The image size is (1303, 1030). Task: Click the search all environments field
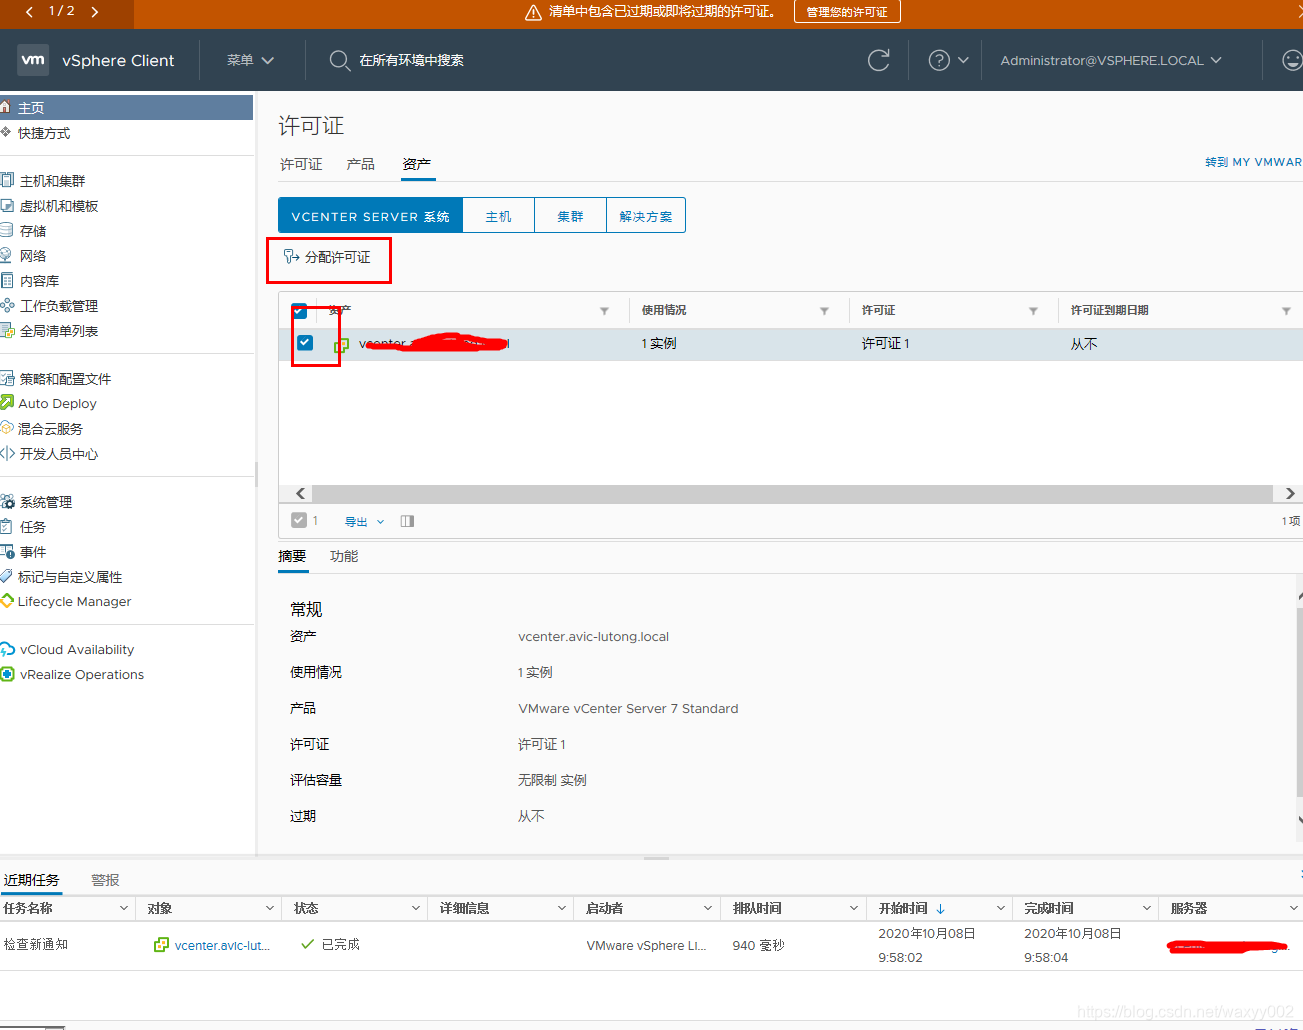pyautogui.click(x=411, y=60)
